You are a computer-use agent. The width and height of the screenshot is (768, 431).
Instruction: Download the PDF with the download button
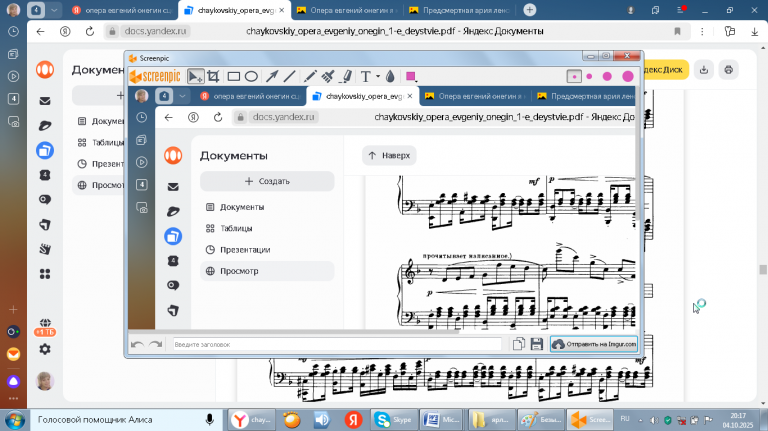click(x=704, y=70)
